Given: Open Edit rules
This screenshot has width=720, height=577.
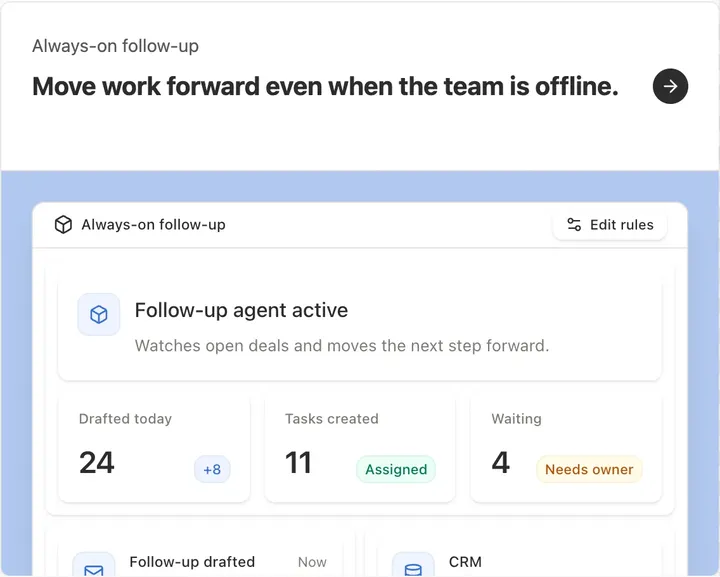Looking at the screenshot, I should (610, 224).
